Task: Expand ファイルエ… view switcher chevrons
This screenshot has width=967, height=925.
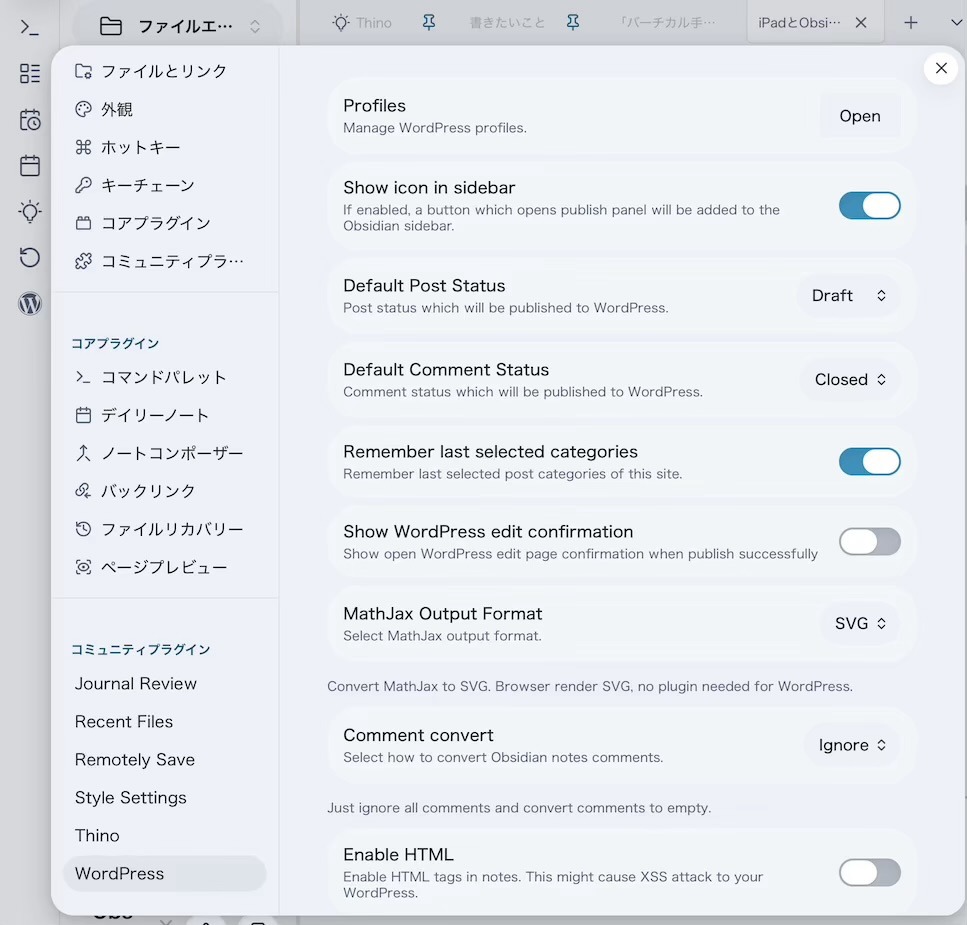Action: pyautogui.click(x=255, y=27)
